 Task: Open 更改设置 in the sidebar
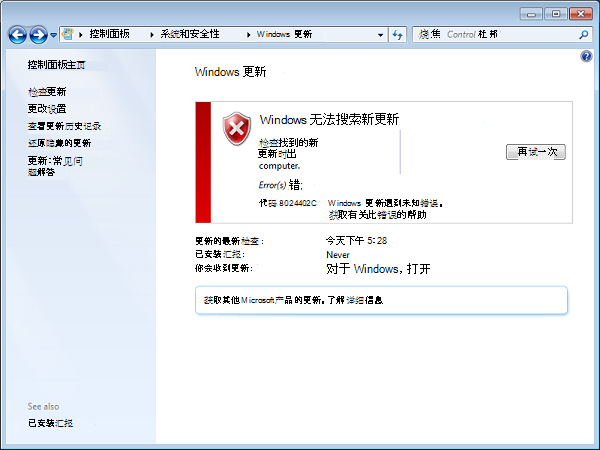click(x=47, y=109)
